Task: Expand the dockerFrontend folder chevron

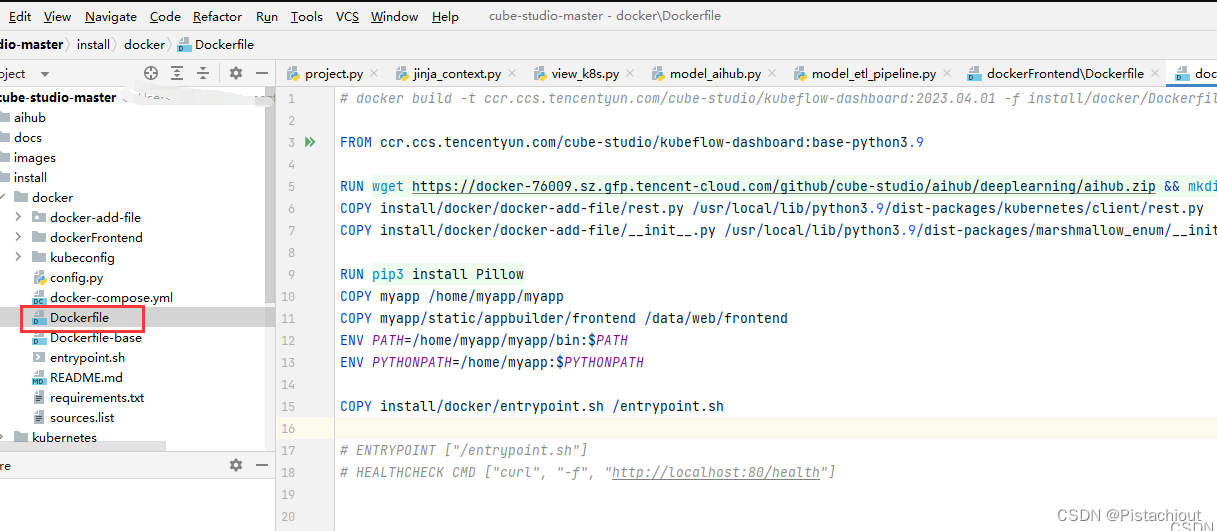Action: tap(18, 237)
